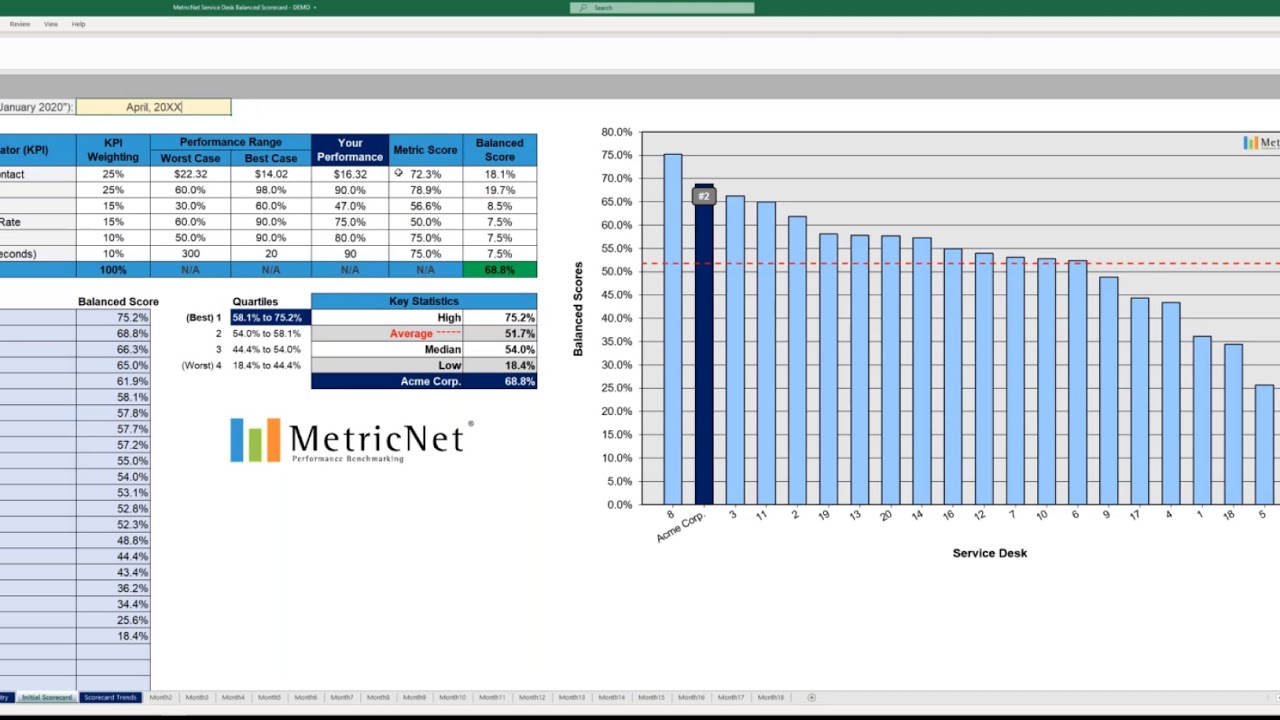1280x720 pixels.
Task: Click the MetricNet Performance Benchmarking logo image
Action: [352, 441]
